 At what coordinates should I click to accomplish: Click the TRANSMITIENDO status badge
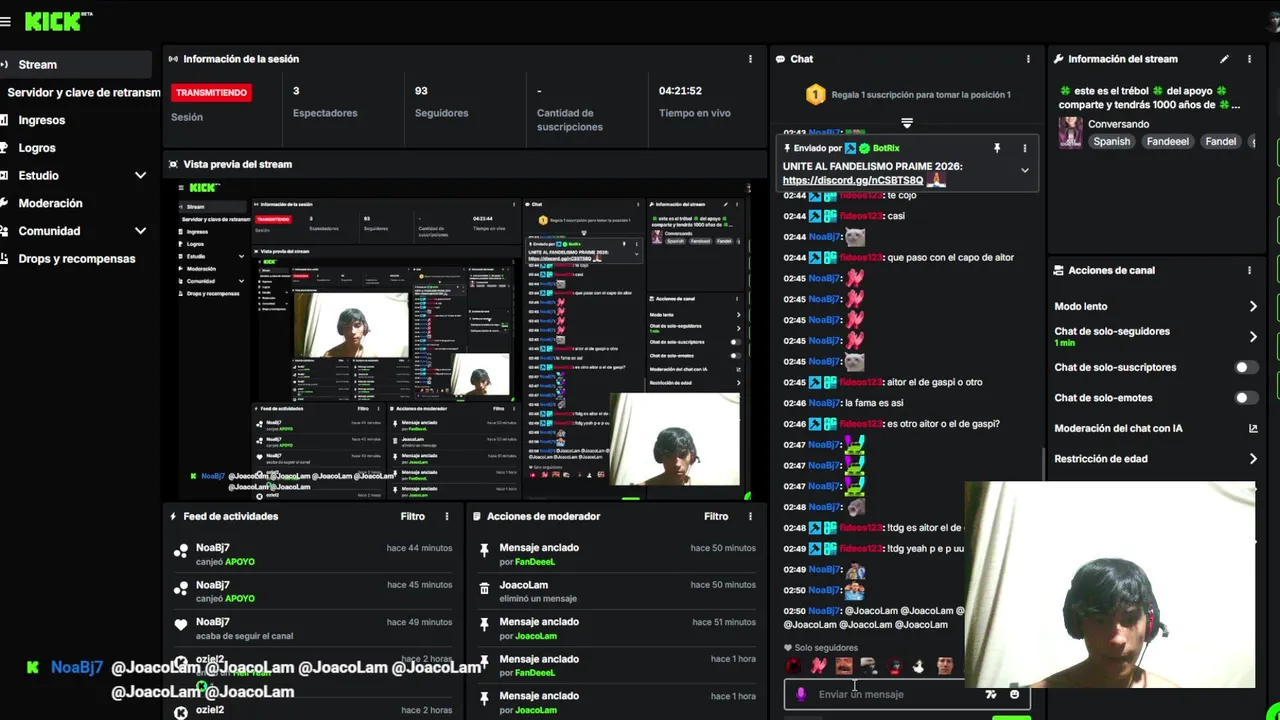(211, 92)
